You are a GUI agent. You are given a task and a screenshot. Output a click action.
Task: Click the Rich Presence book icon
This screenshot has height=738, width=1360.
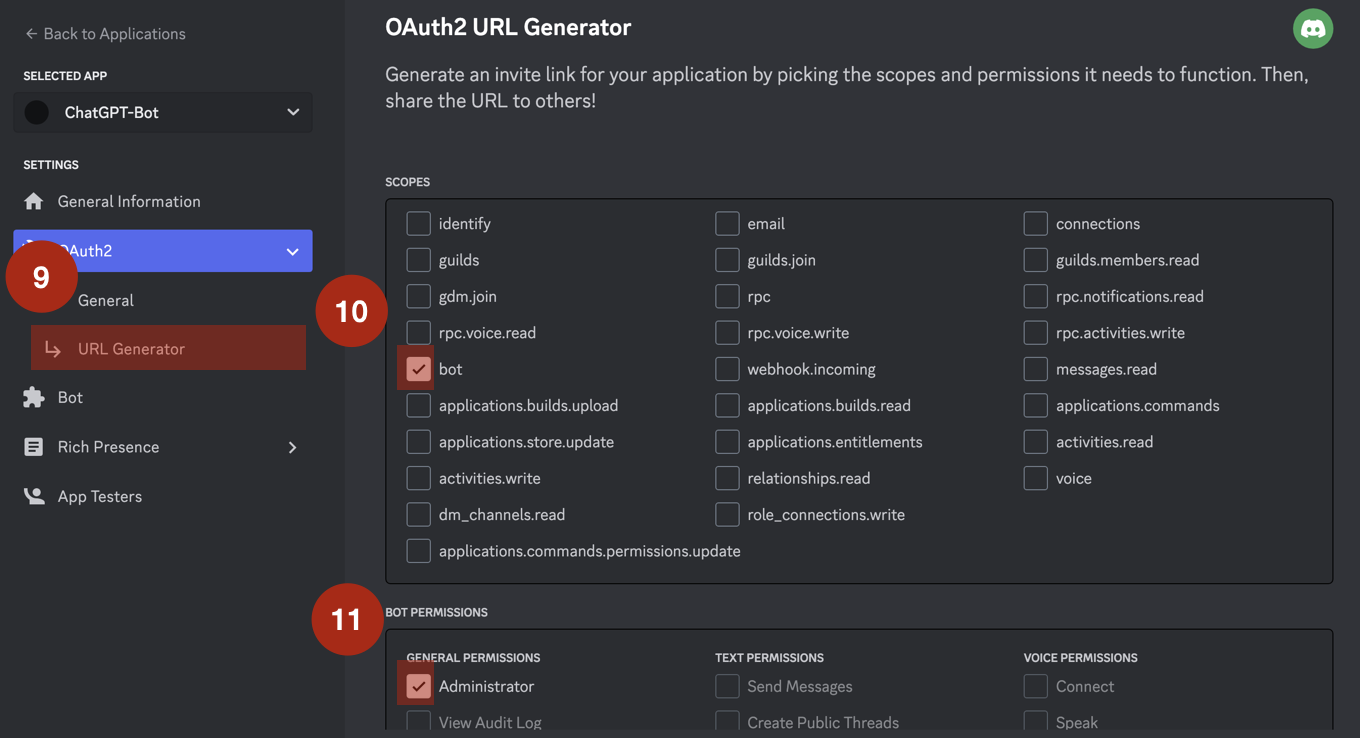point(34,446)
